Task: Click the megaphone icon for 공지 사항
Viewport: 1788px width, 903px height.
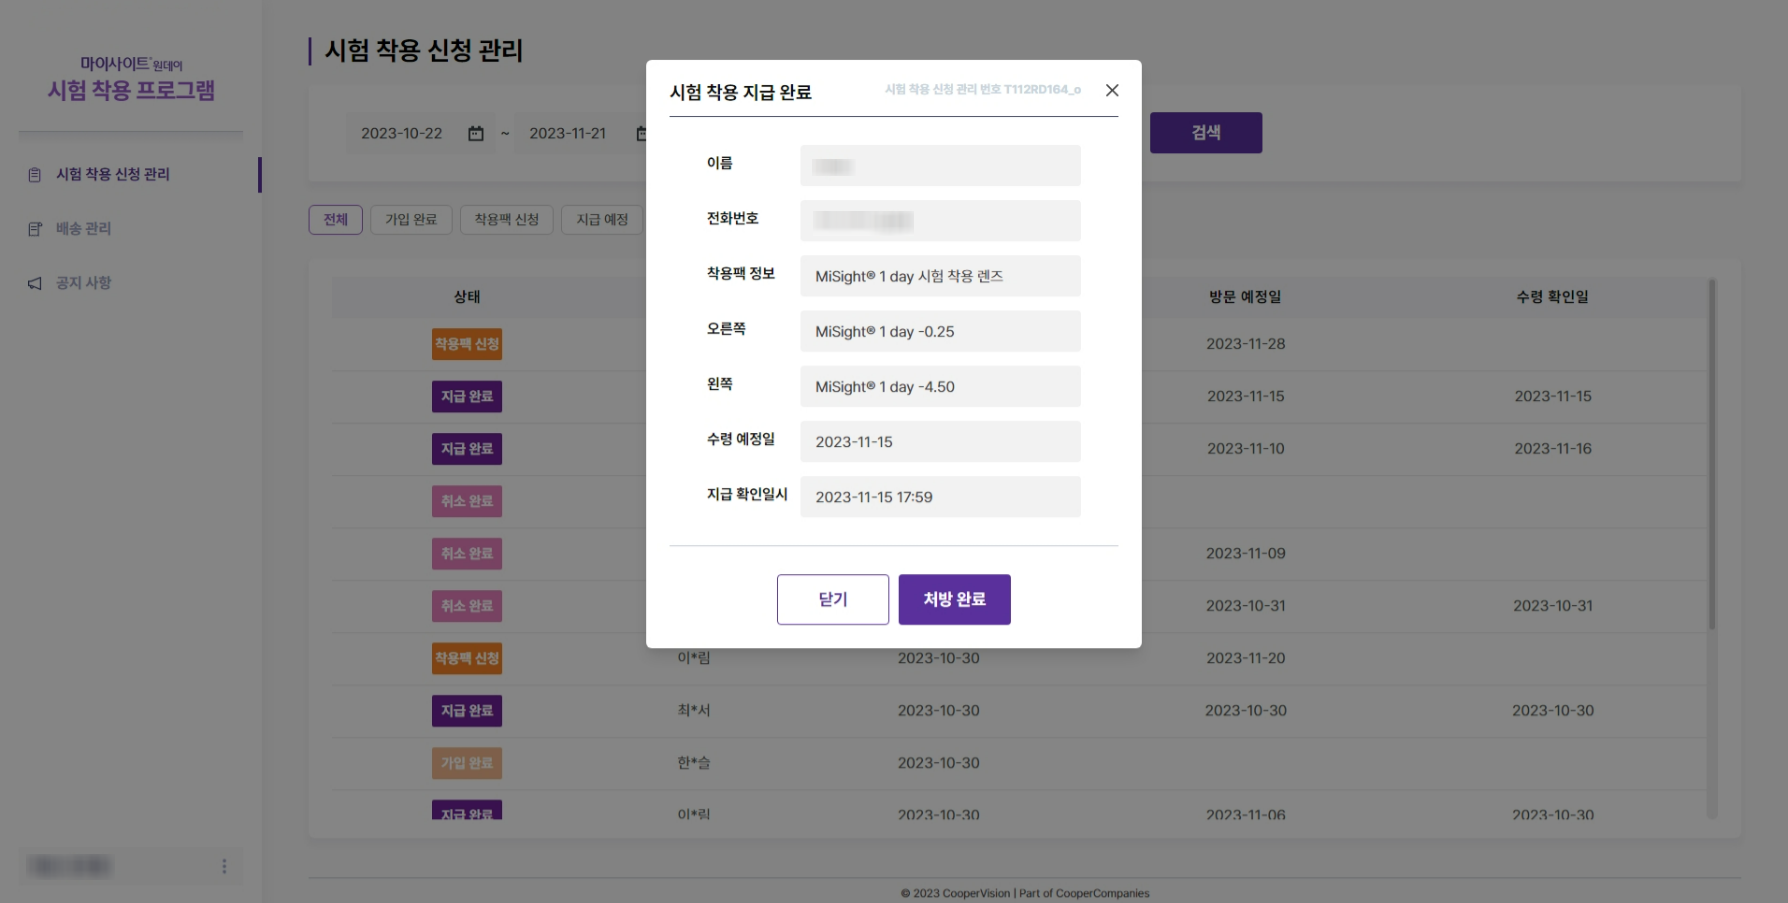Action: pos(35,284)
